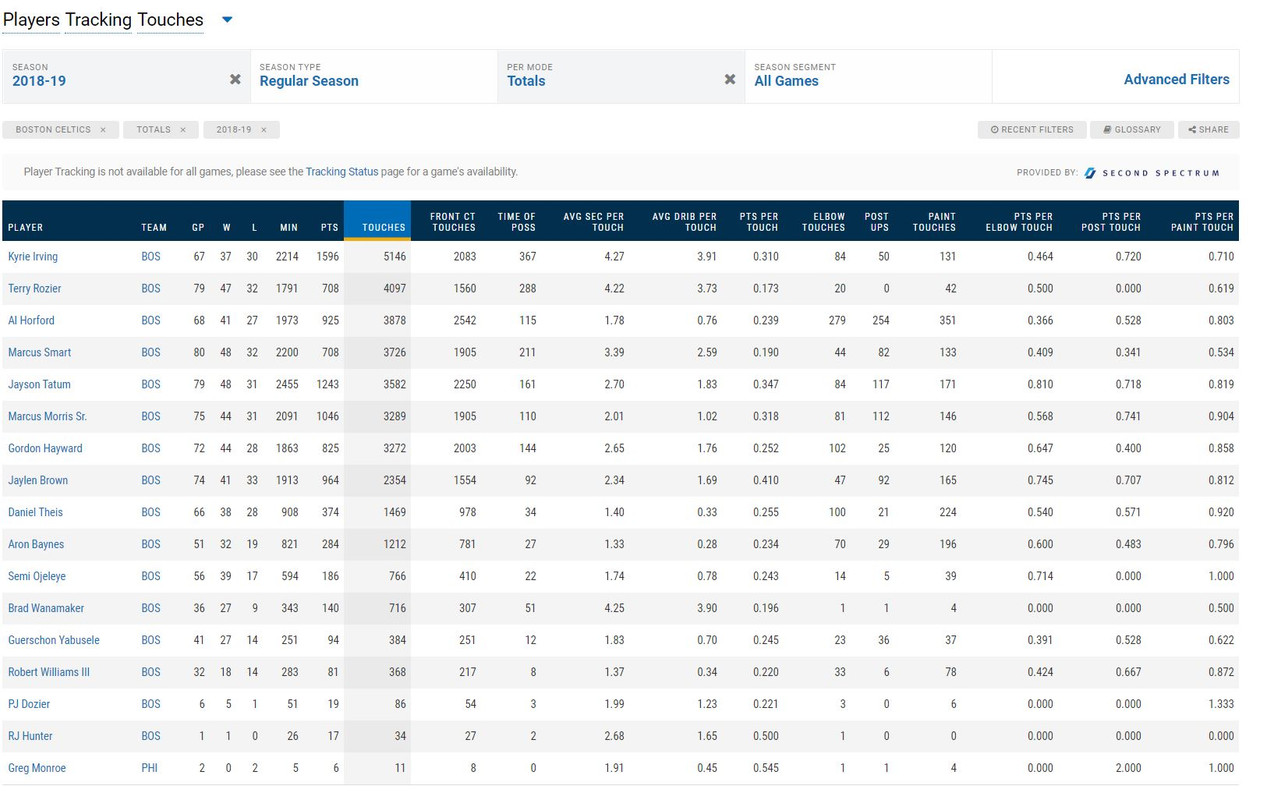Open Semi Ojeleye player link
This screenshot has height=800, width=1274.
click(37, 577)
